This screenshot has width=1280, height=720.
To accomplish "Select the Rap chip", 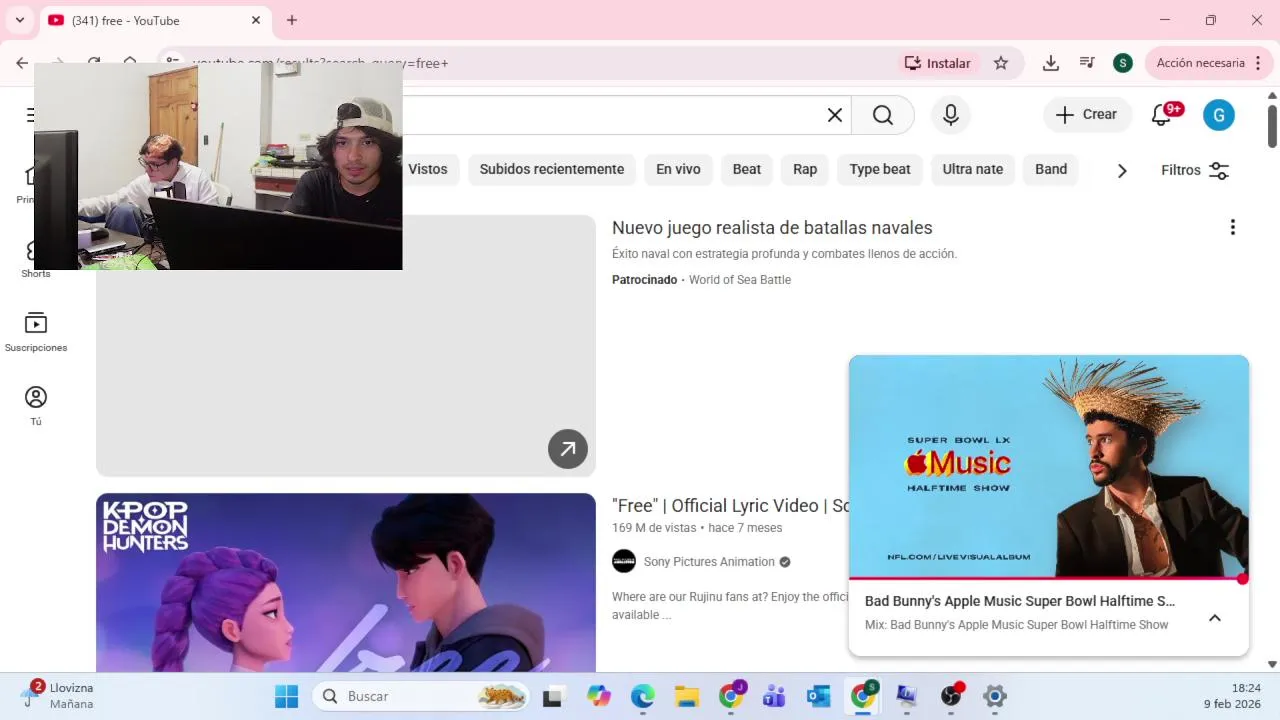I will click(x=805, y=169).
